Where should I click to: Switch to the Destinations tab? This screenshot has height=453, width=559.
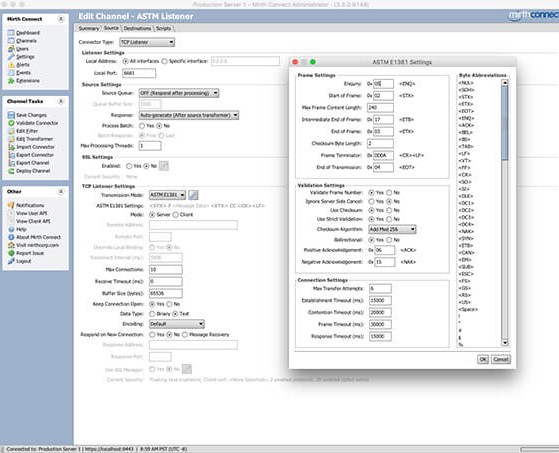point(137,29)
